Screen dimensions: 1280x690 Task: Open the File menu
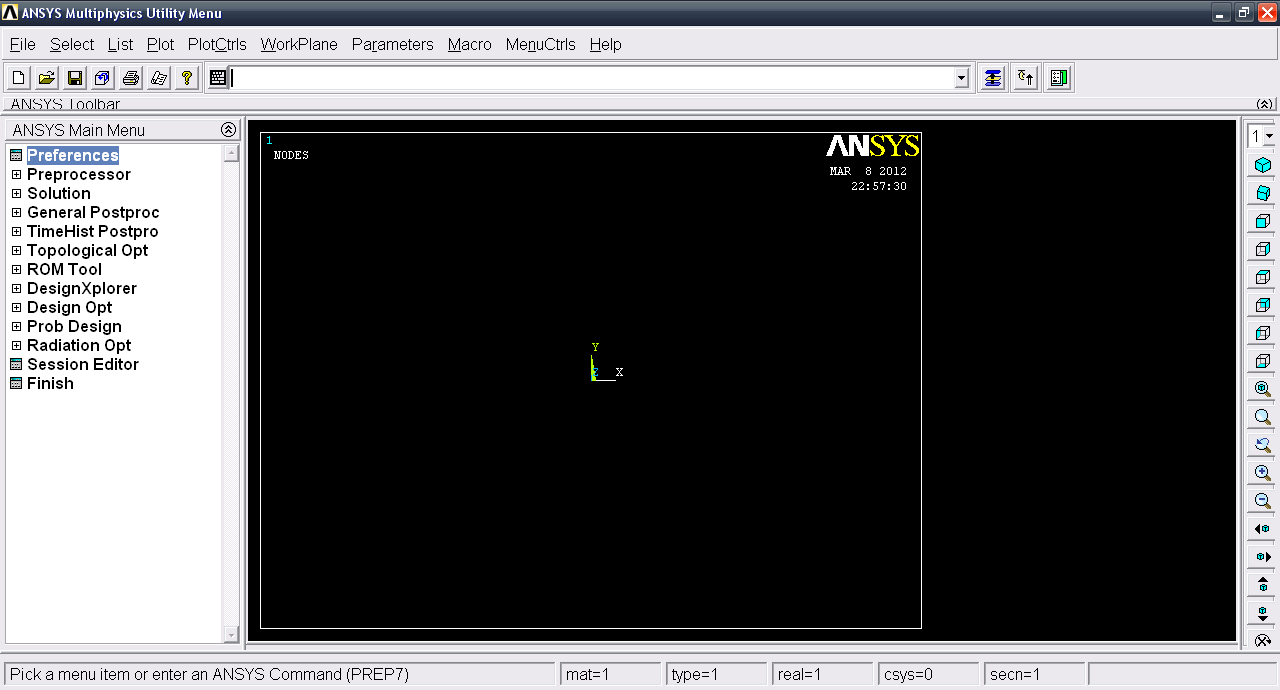coord(23,44)
